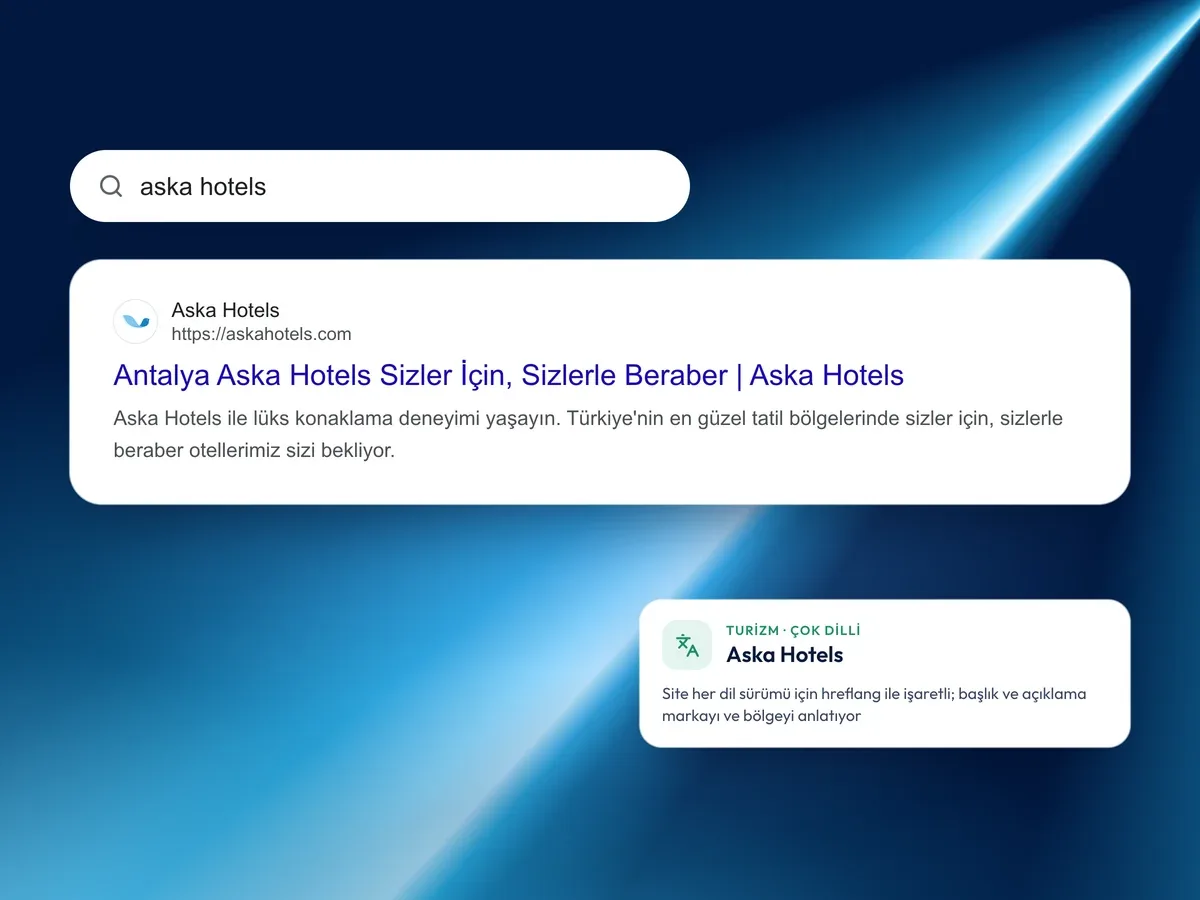Select the bold "Aska Hotels" card heading
Viewport: 1200px width, 900px height.
coord(784,655)
